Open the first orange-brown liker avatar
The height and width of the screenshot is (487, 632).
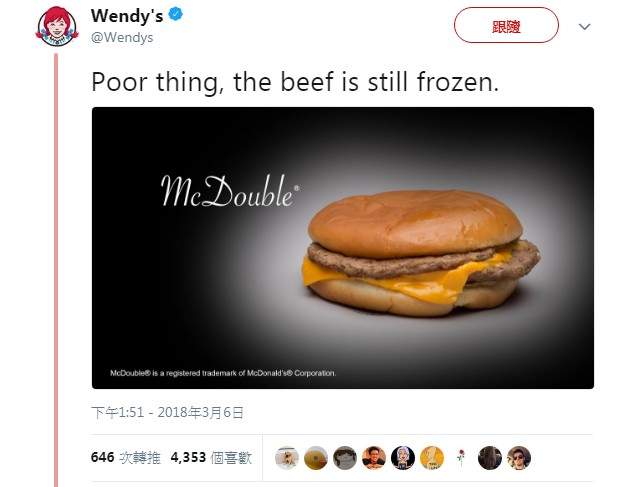(316, 458)
